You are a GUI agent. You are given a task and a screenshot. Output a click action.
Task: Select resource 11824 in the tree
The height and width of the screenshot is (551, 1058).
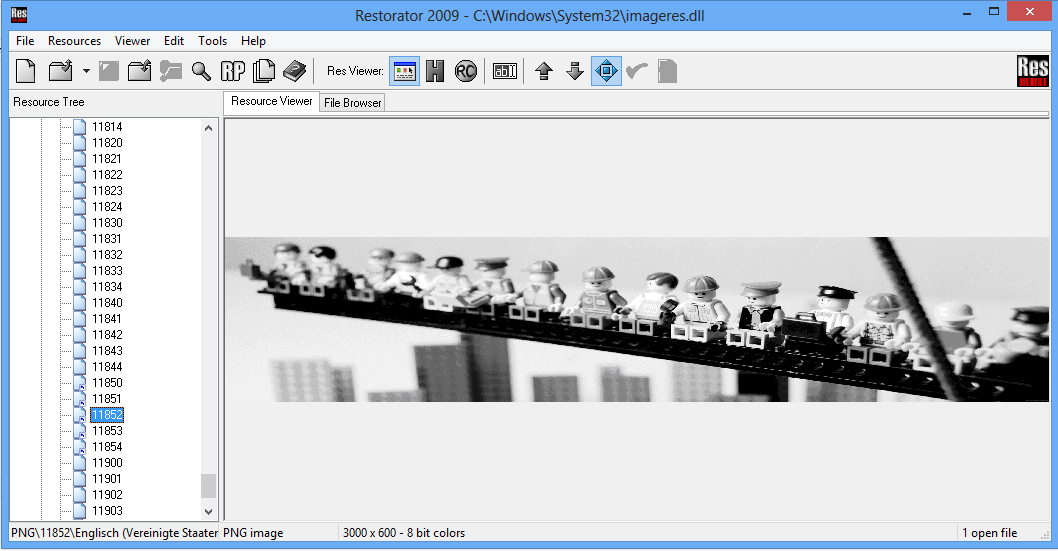[107, 207]
